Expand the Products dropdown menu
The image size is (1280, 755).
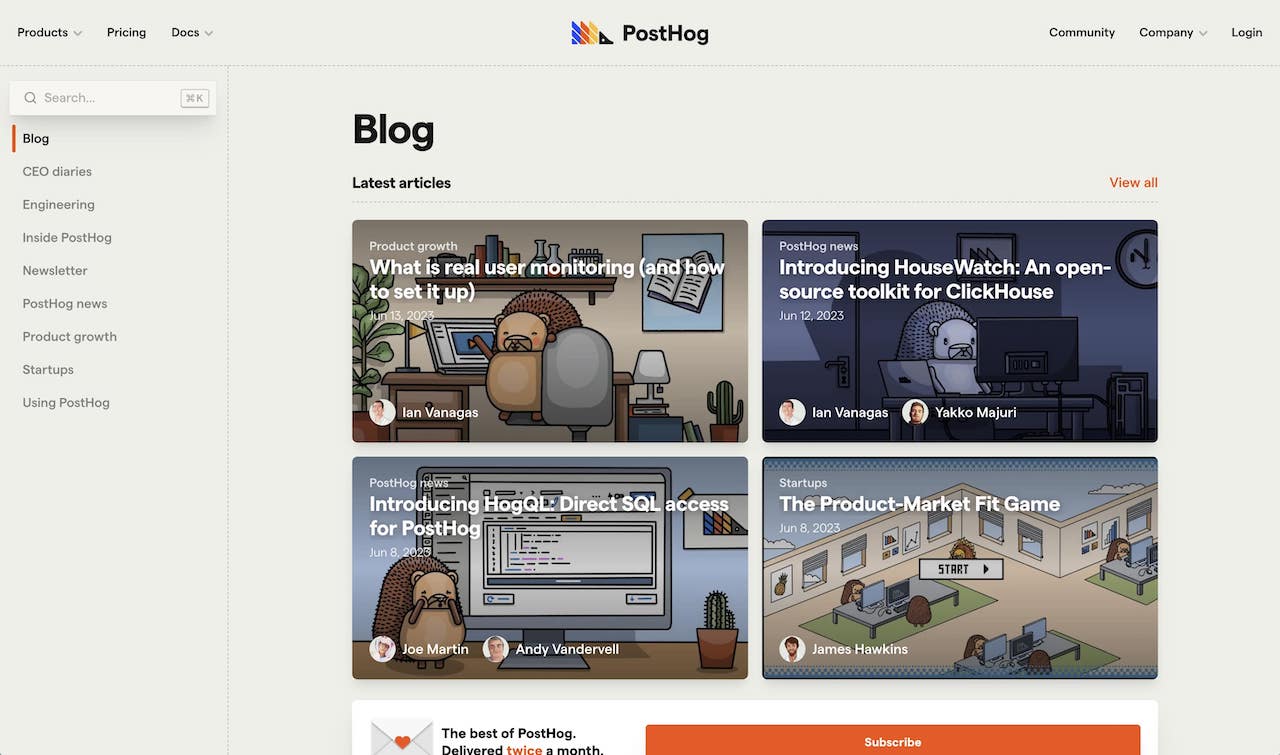50,32
